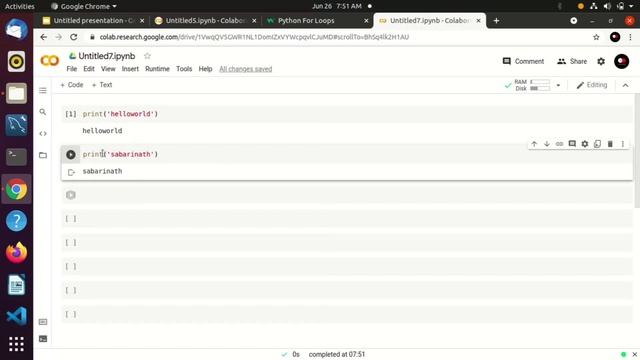Close the Python For Loops tab

point(366,20)
